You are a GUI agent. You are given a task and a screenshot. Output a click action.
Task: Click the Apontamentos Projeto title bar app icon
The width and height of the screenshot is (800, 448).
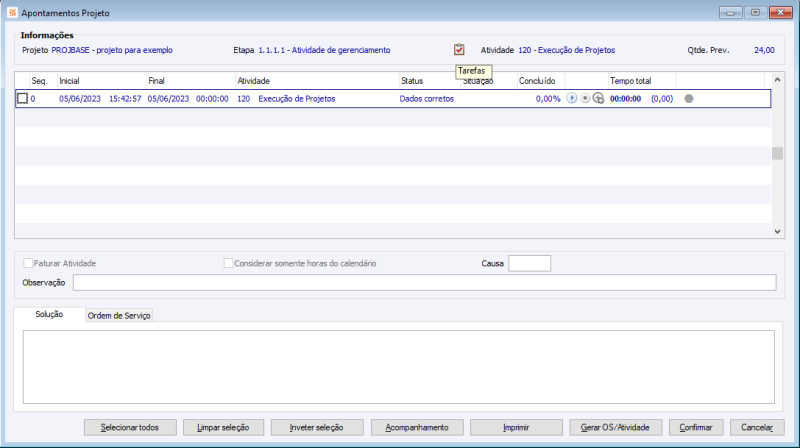12,13
